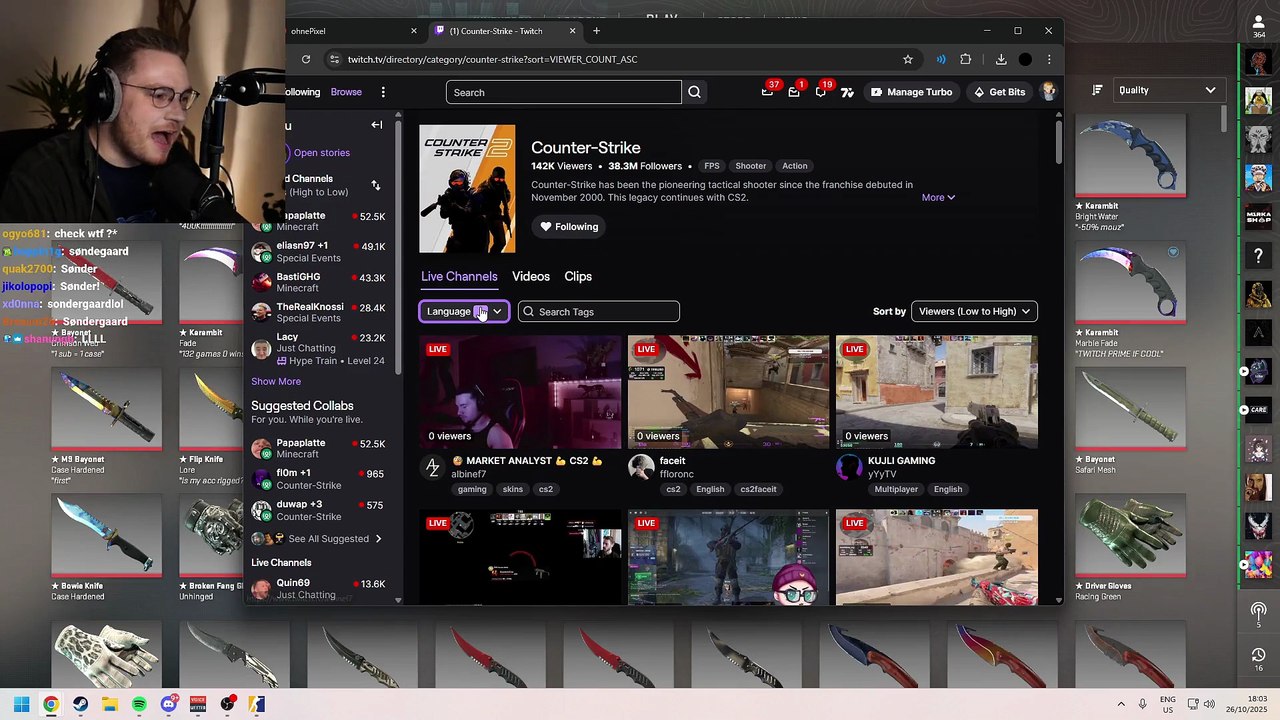The image size is (1280, 720).
Task: Open BastiGHG channel in the sidebar
Action: [318, 282]
